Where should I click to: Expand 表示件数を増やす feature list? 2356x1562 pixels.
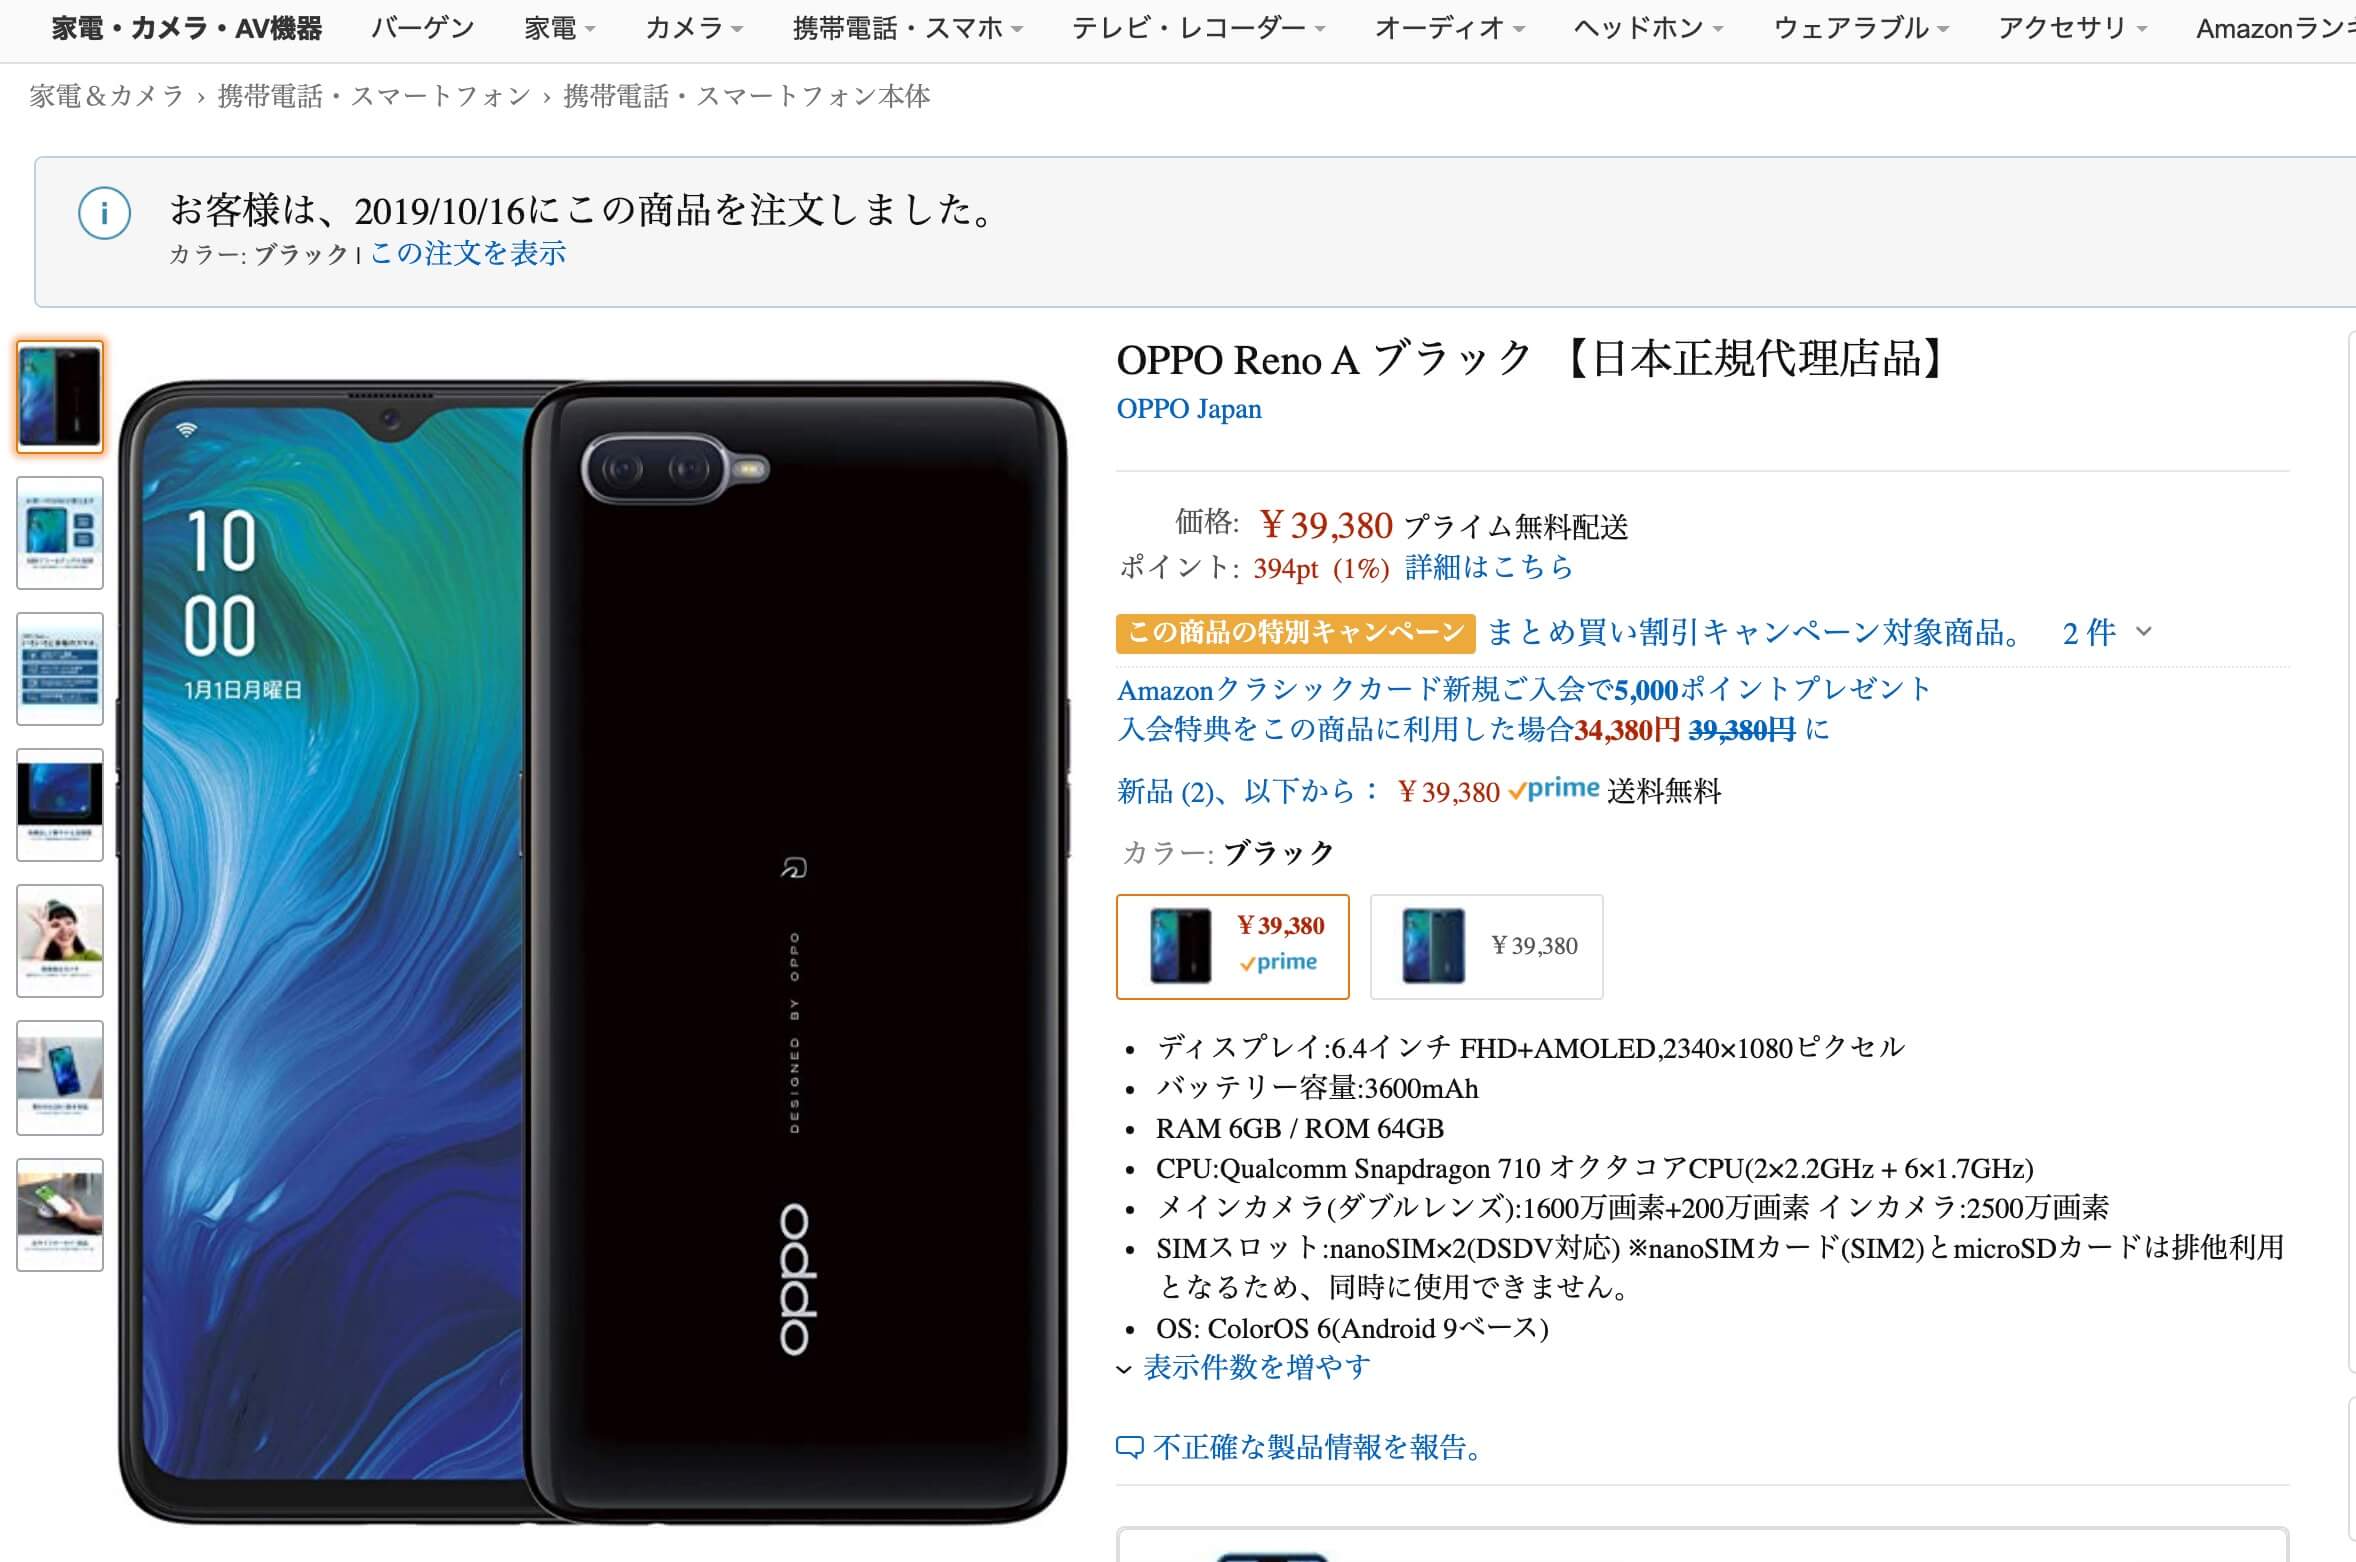(1244, 1367)
